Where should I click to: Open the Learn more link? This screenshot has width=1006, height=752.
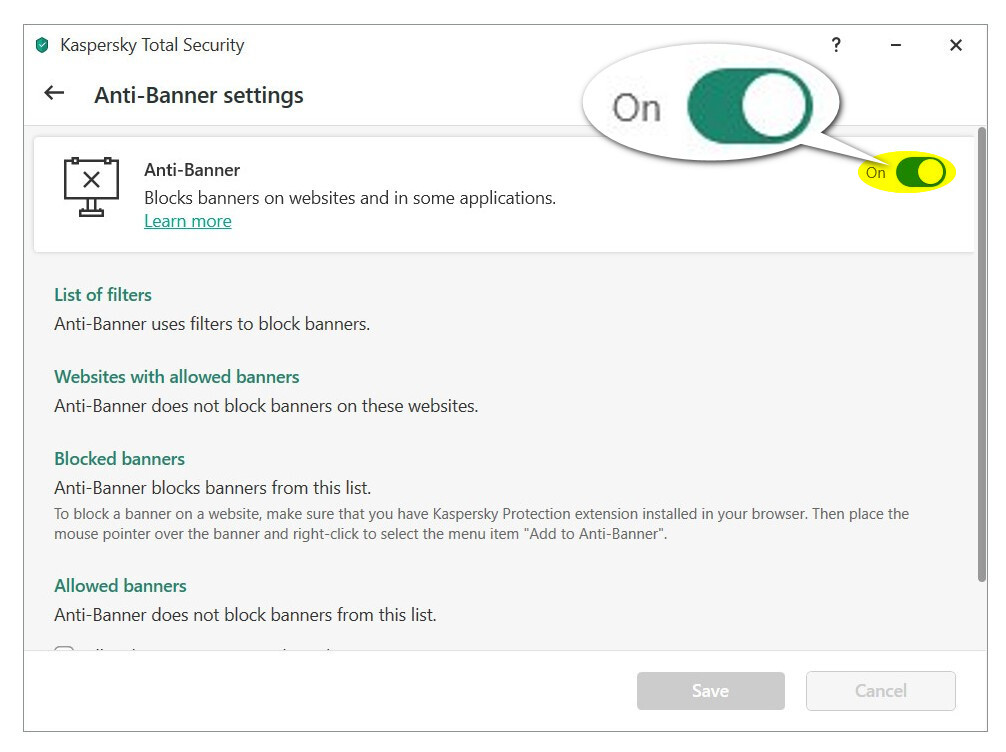tap(187, 221)
